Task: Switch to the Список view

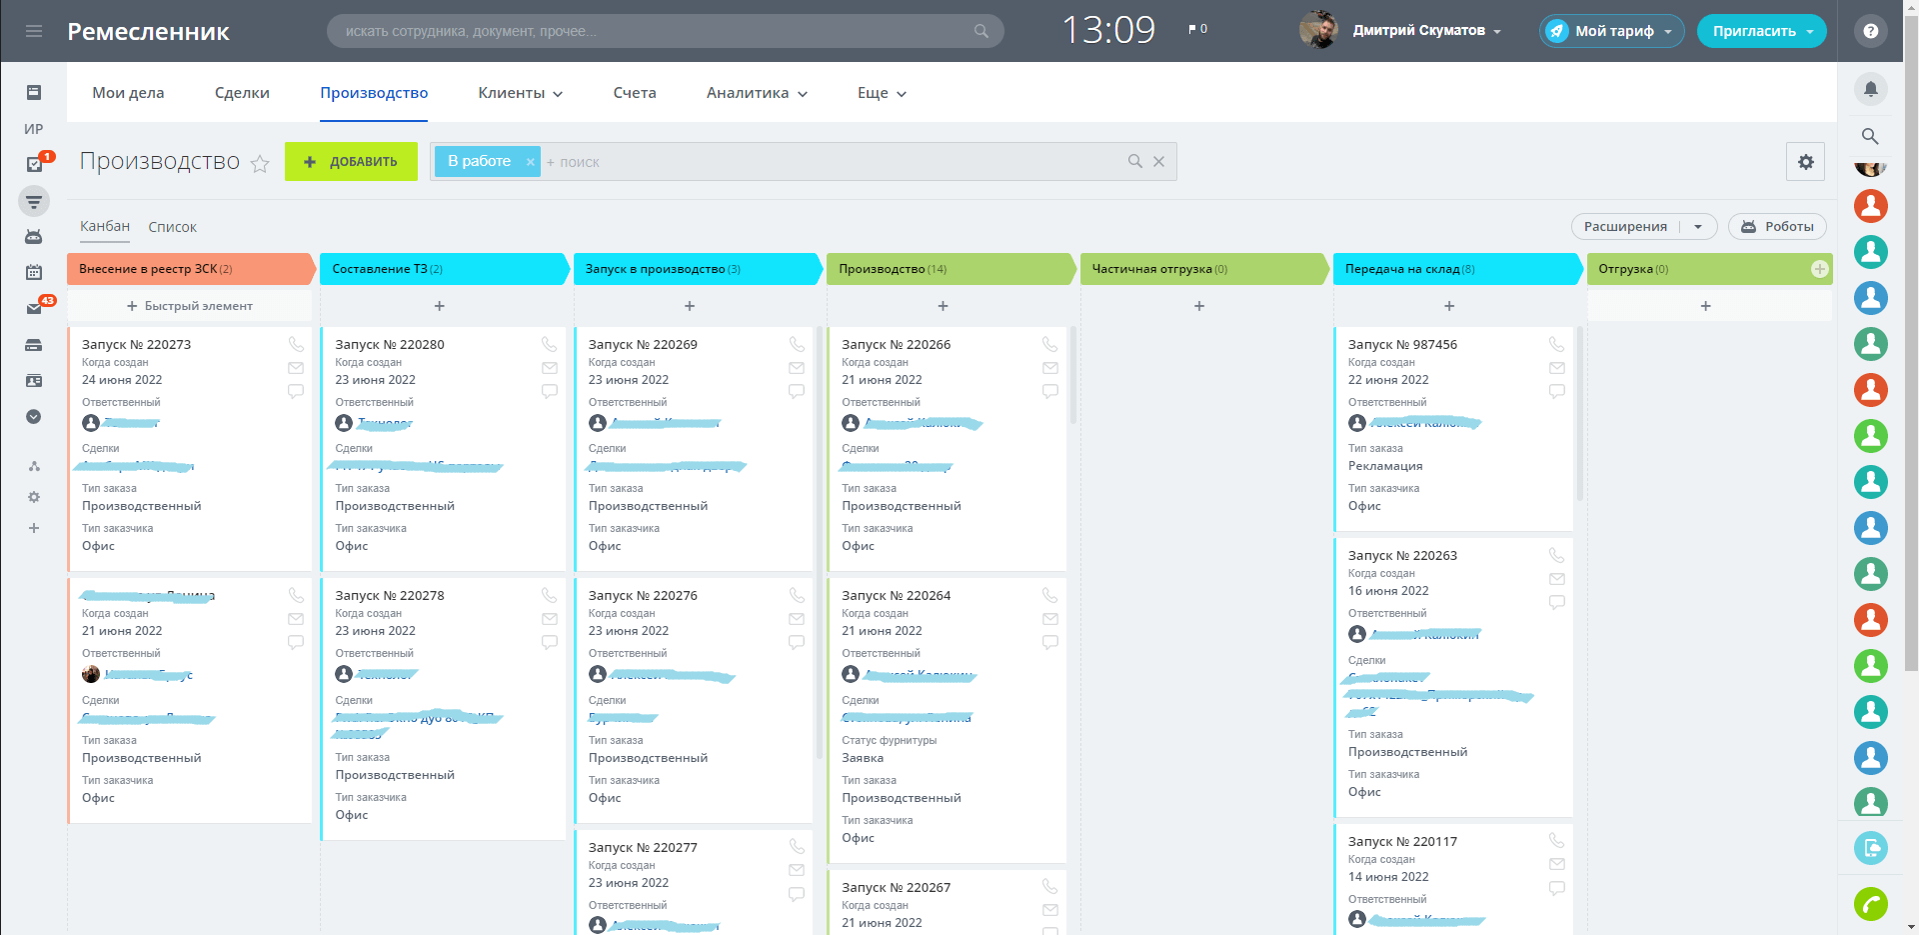Action: [x=172, y=227]
